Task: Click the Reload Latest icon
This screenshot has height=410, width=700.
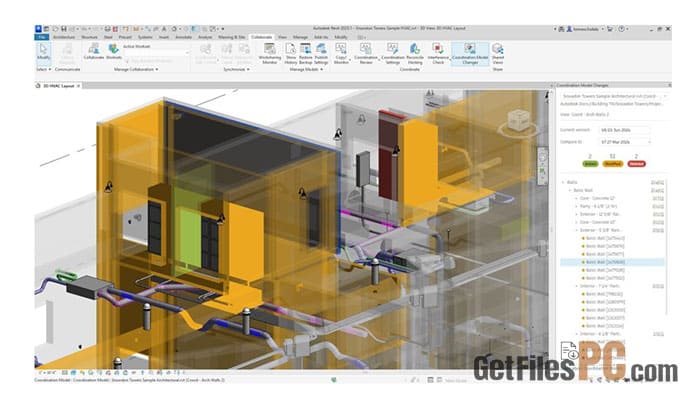Action: pos(227,54)
